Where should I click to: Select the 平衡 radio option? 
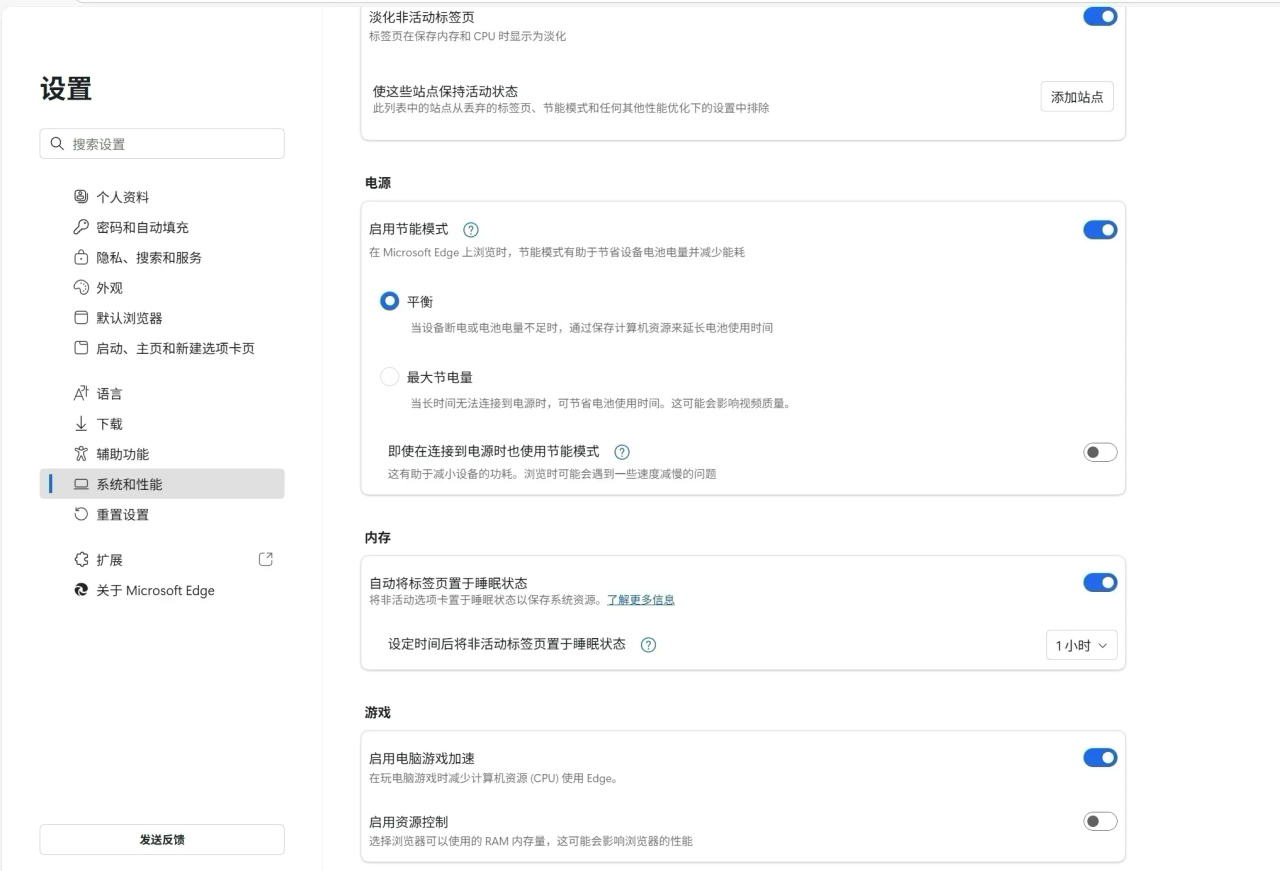(390, 301)
